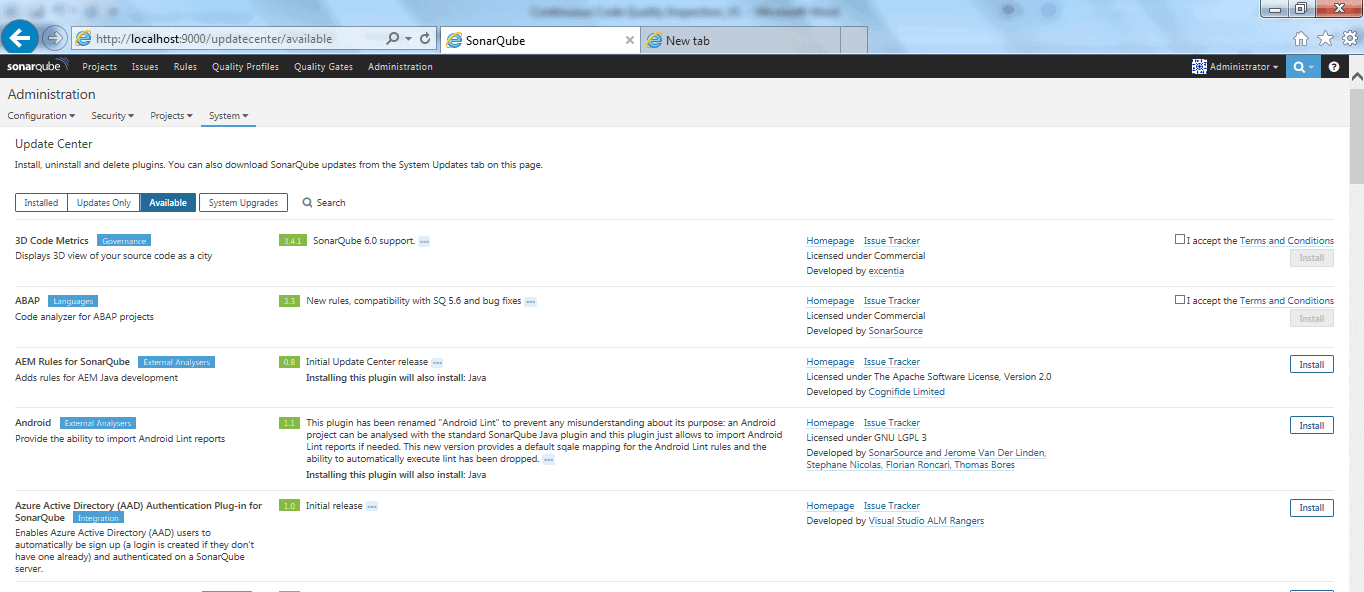Install the AEM Rules for SonarQube plugin
1364x592 pixels.
(1311, 365)
